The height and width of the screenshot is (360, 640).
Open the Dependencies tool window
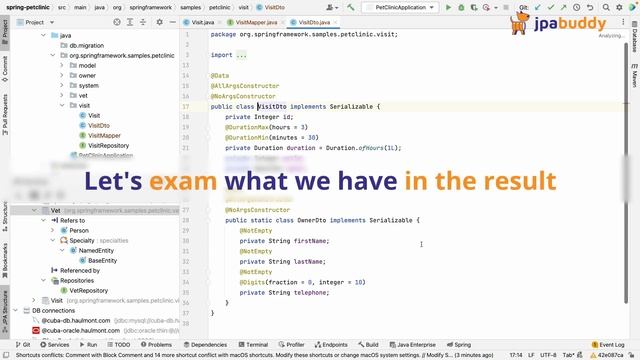[x=205, y=344]
